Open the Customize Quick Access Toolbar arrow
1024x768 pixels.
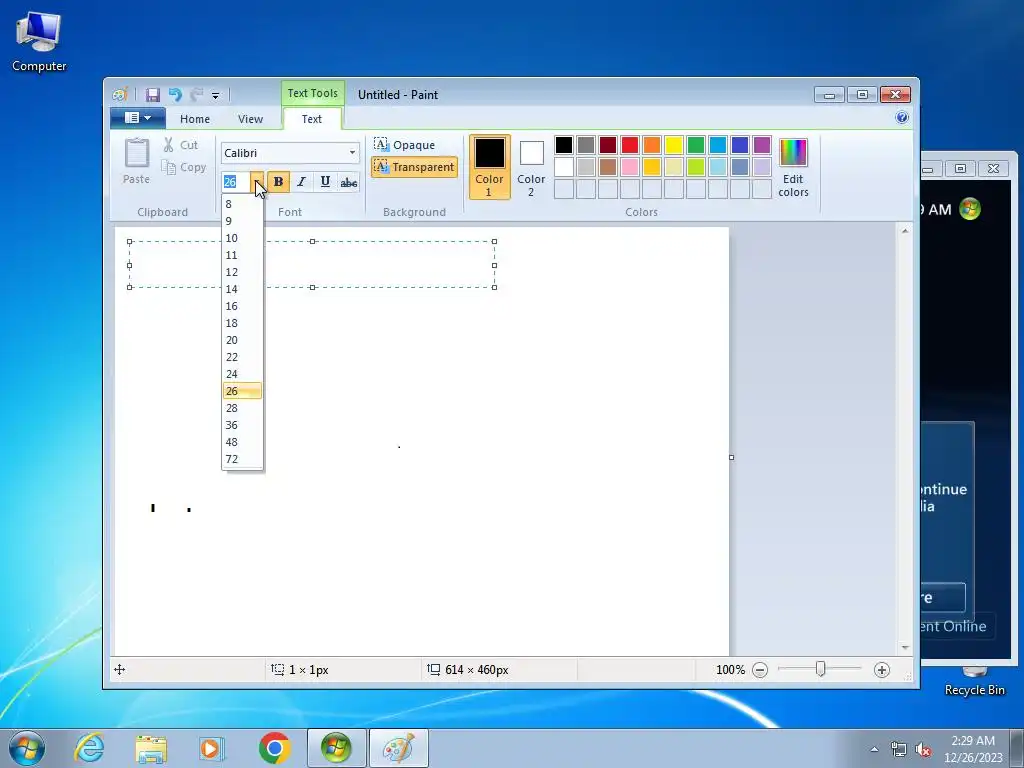(x=216, y=95)
